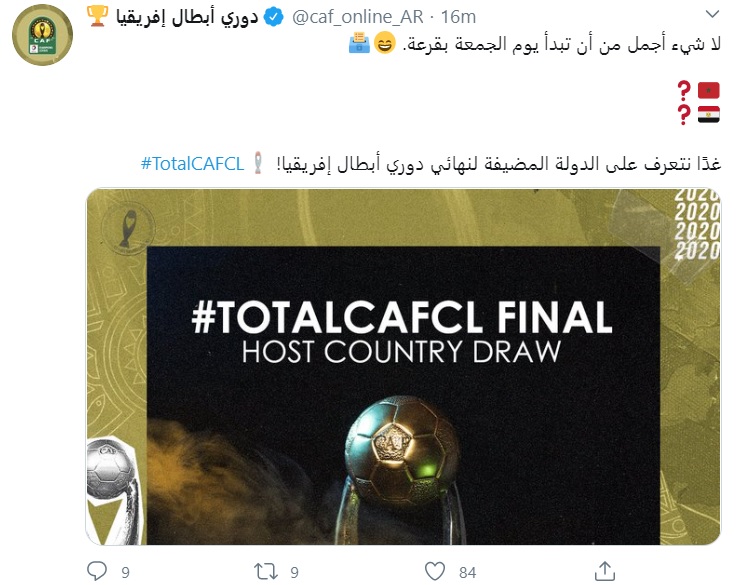Click the retweet arrows icon
Image resolution: width=738 pixels, height=585 pixels.
(266, 571)
